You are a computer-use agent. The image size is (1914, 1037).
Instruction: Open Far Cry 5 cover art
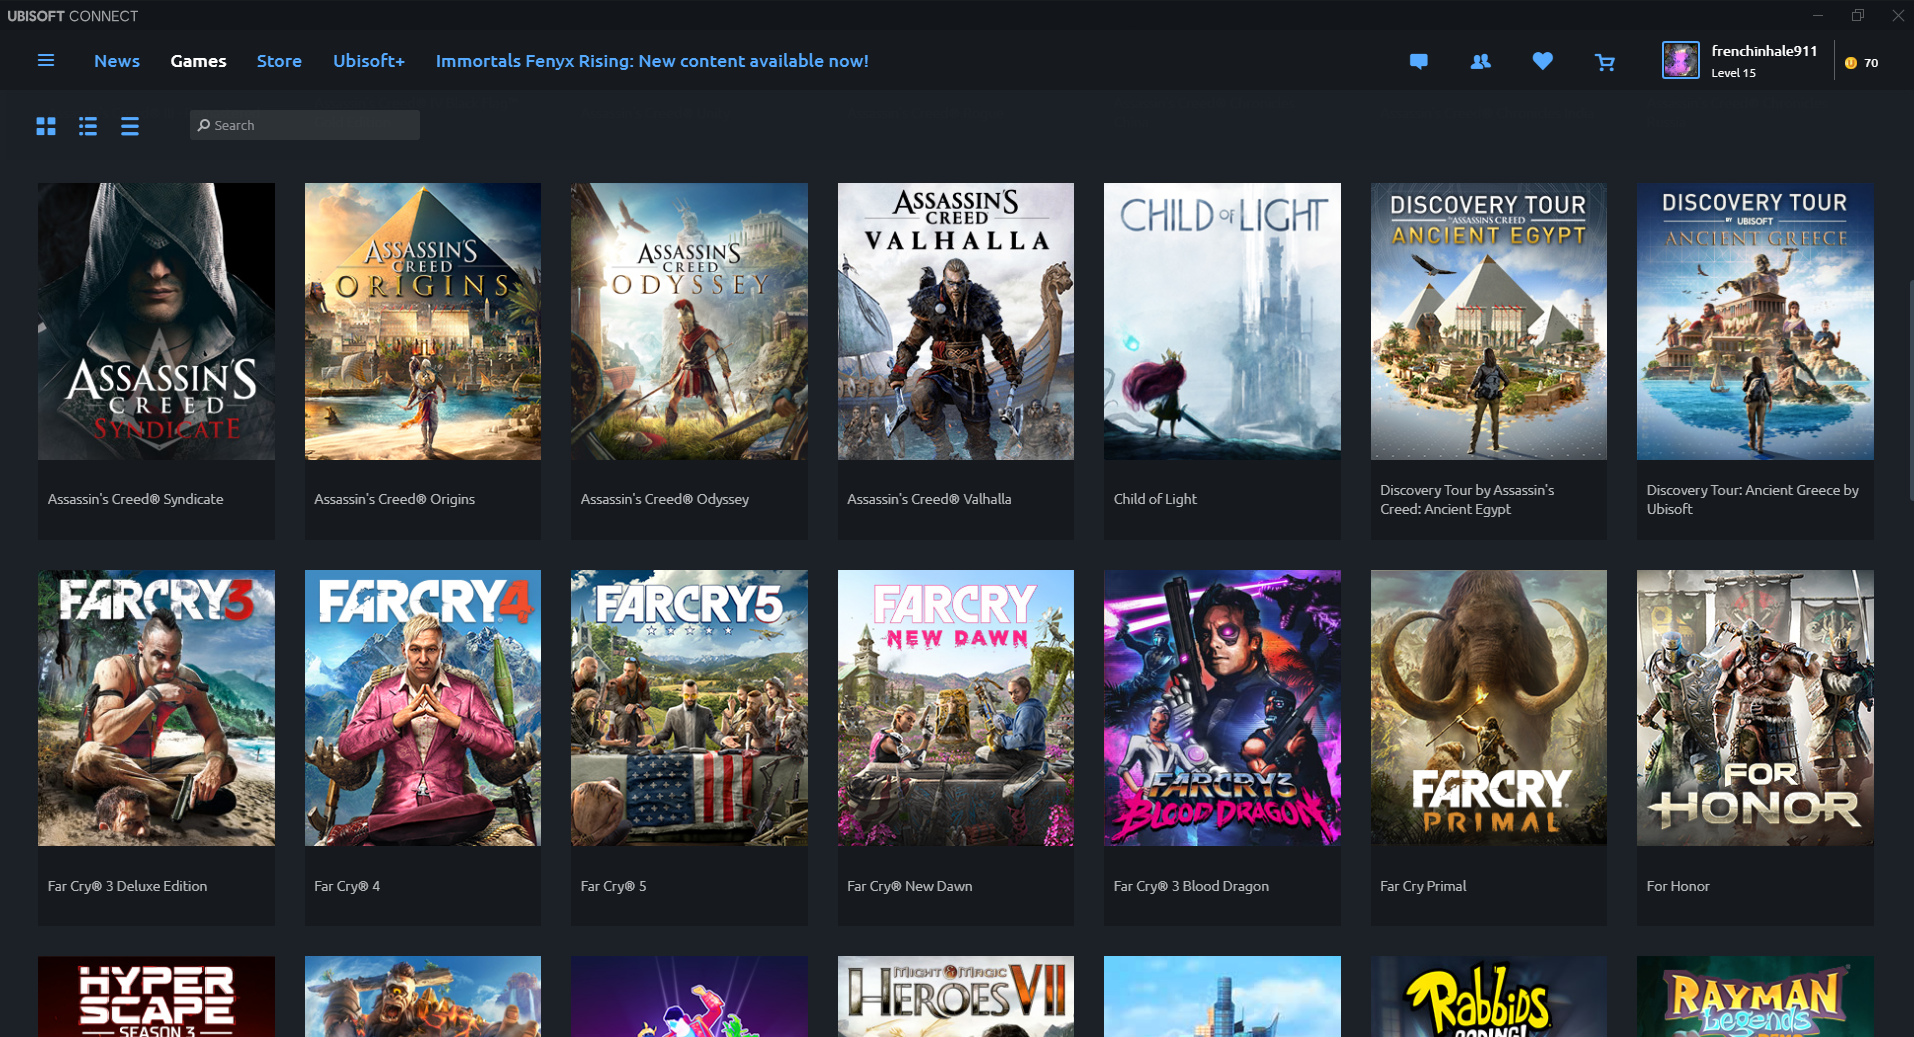pyautogui.click(x=689, y=708)
